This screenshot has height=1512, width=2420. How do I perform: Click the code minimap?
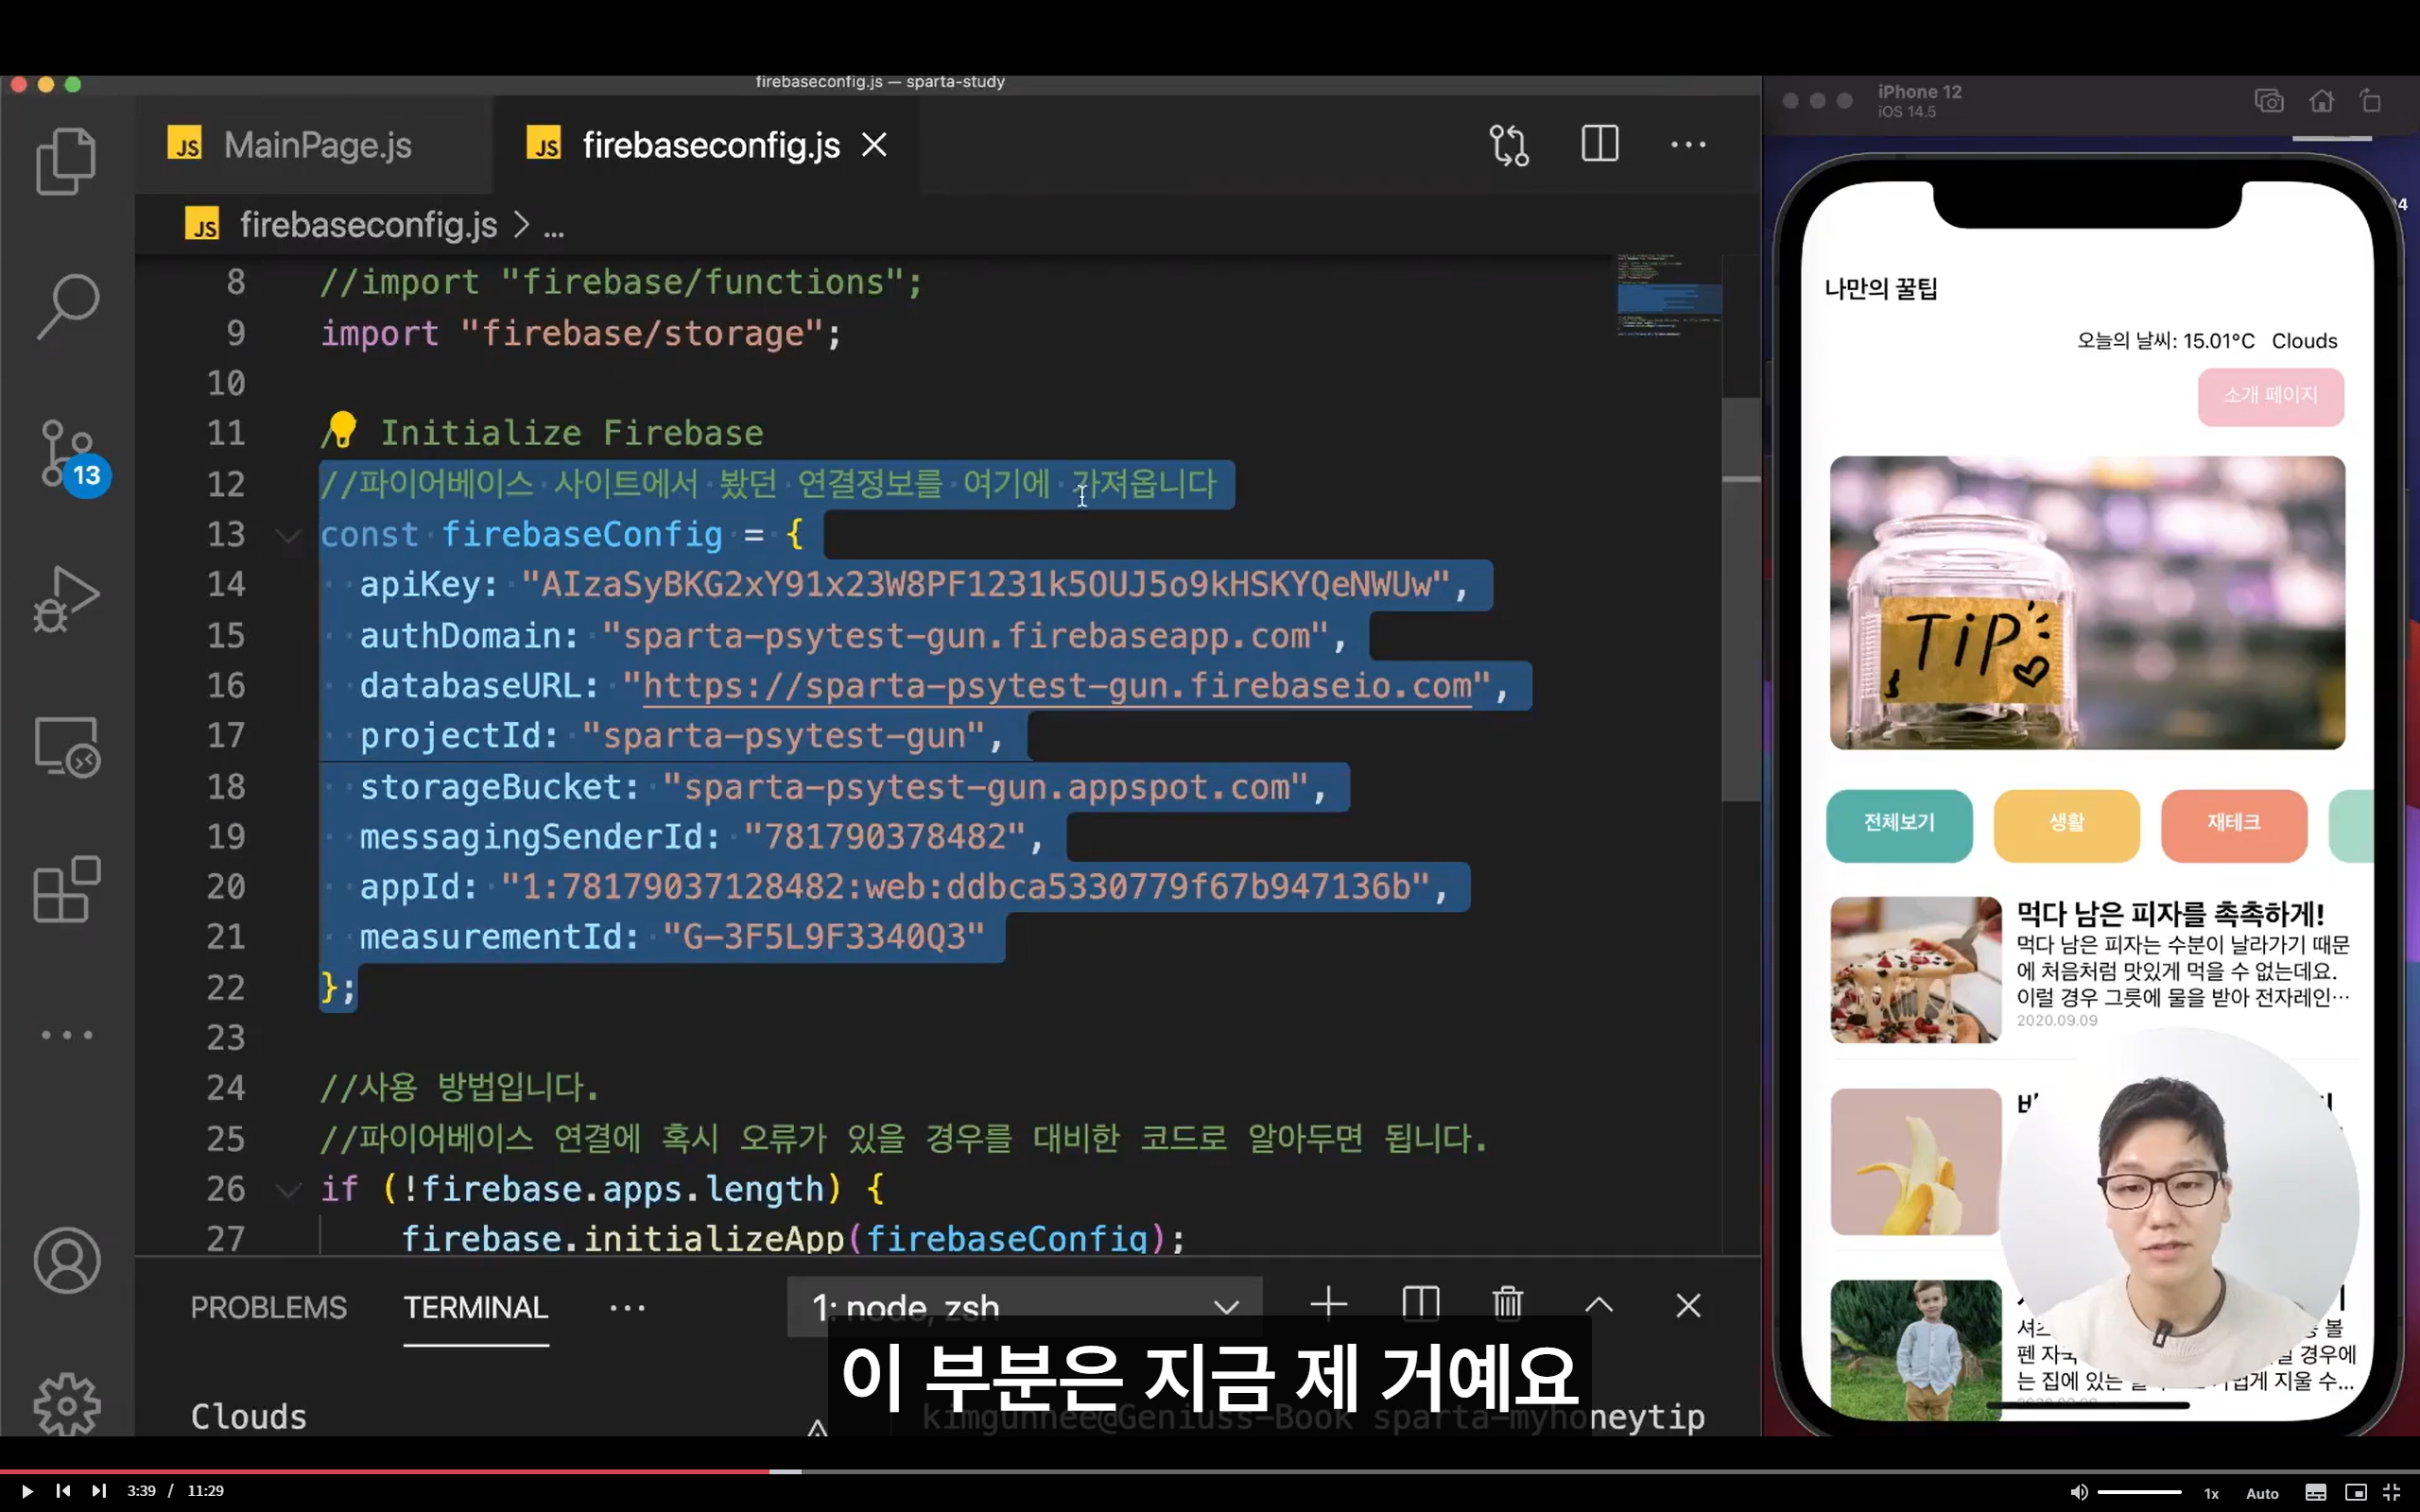pos(1669,296)
